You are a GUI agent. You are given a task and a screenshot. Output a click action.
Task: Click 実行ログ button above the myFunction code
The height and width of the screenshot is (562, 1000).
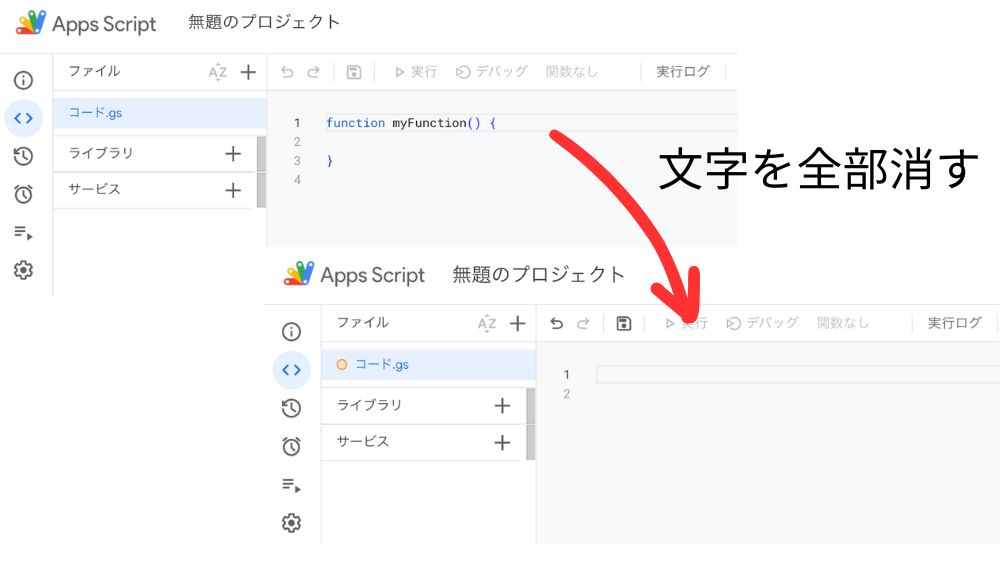(683, 72)
